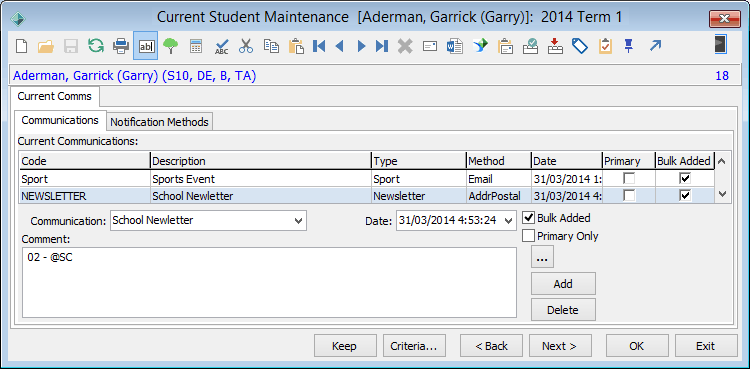This screenshot has width=750, height=369.
Task: Click the green tree icon
Action: tap(170, 46)
